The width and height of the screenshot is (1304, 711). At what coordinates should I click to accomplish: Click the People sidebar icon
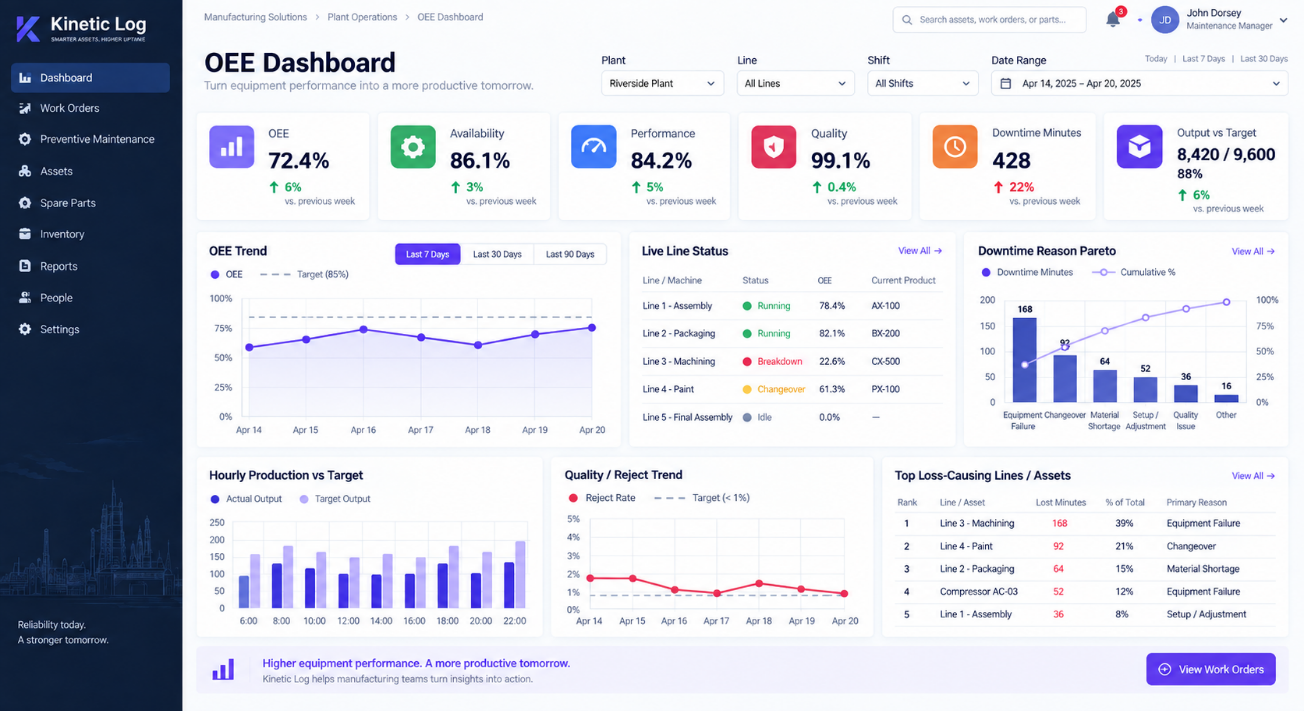(25, 298)
